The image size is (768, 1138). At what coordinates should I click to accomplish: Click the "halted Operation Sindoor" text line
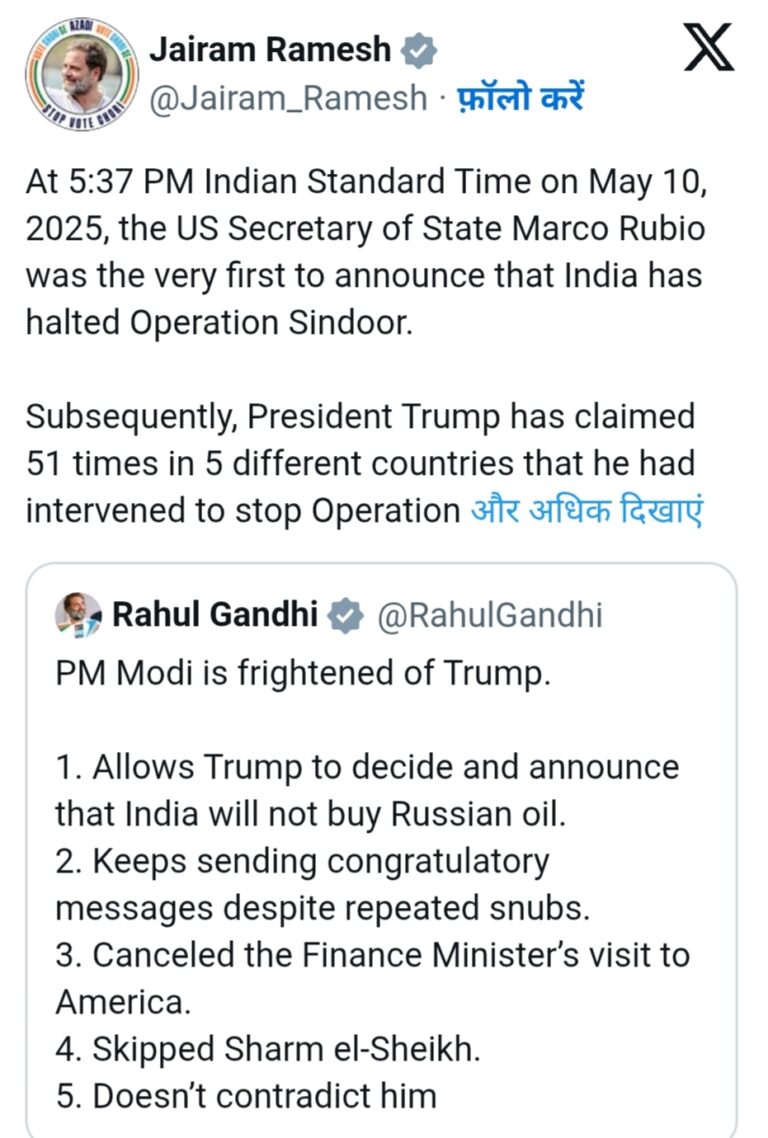(x=218, y=324)
